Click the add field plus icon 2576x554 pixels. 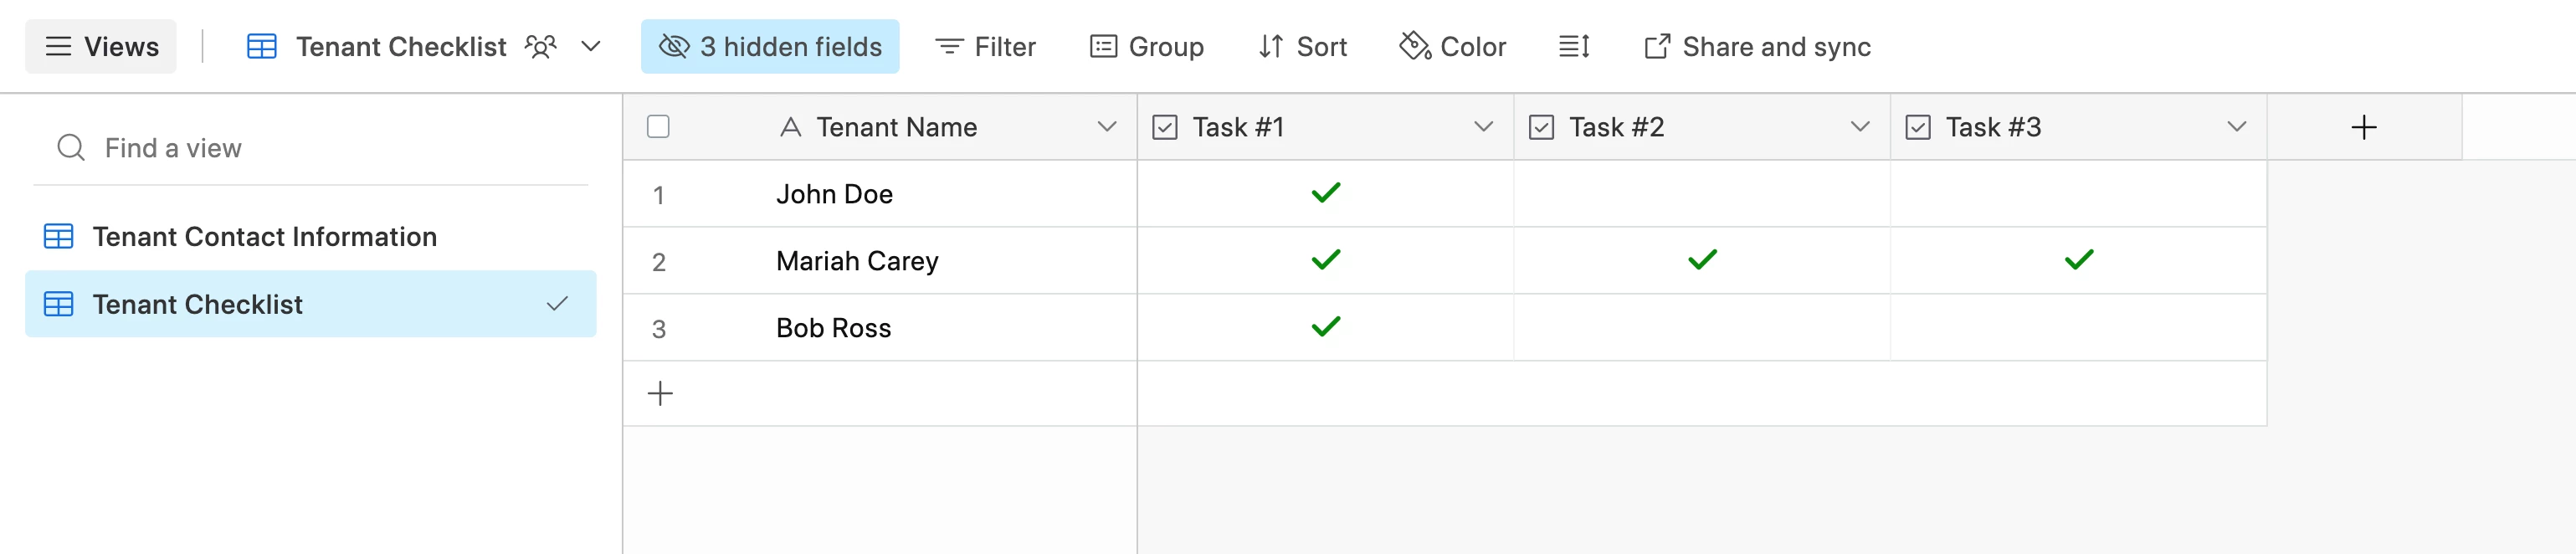coord(2363,127)
